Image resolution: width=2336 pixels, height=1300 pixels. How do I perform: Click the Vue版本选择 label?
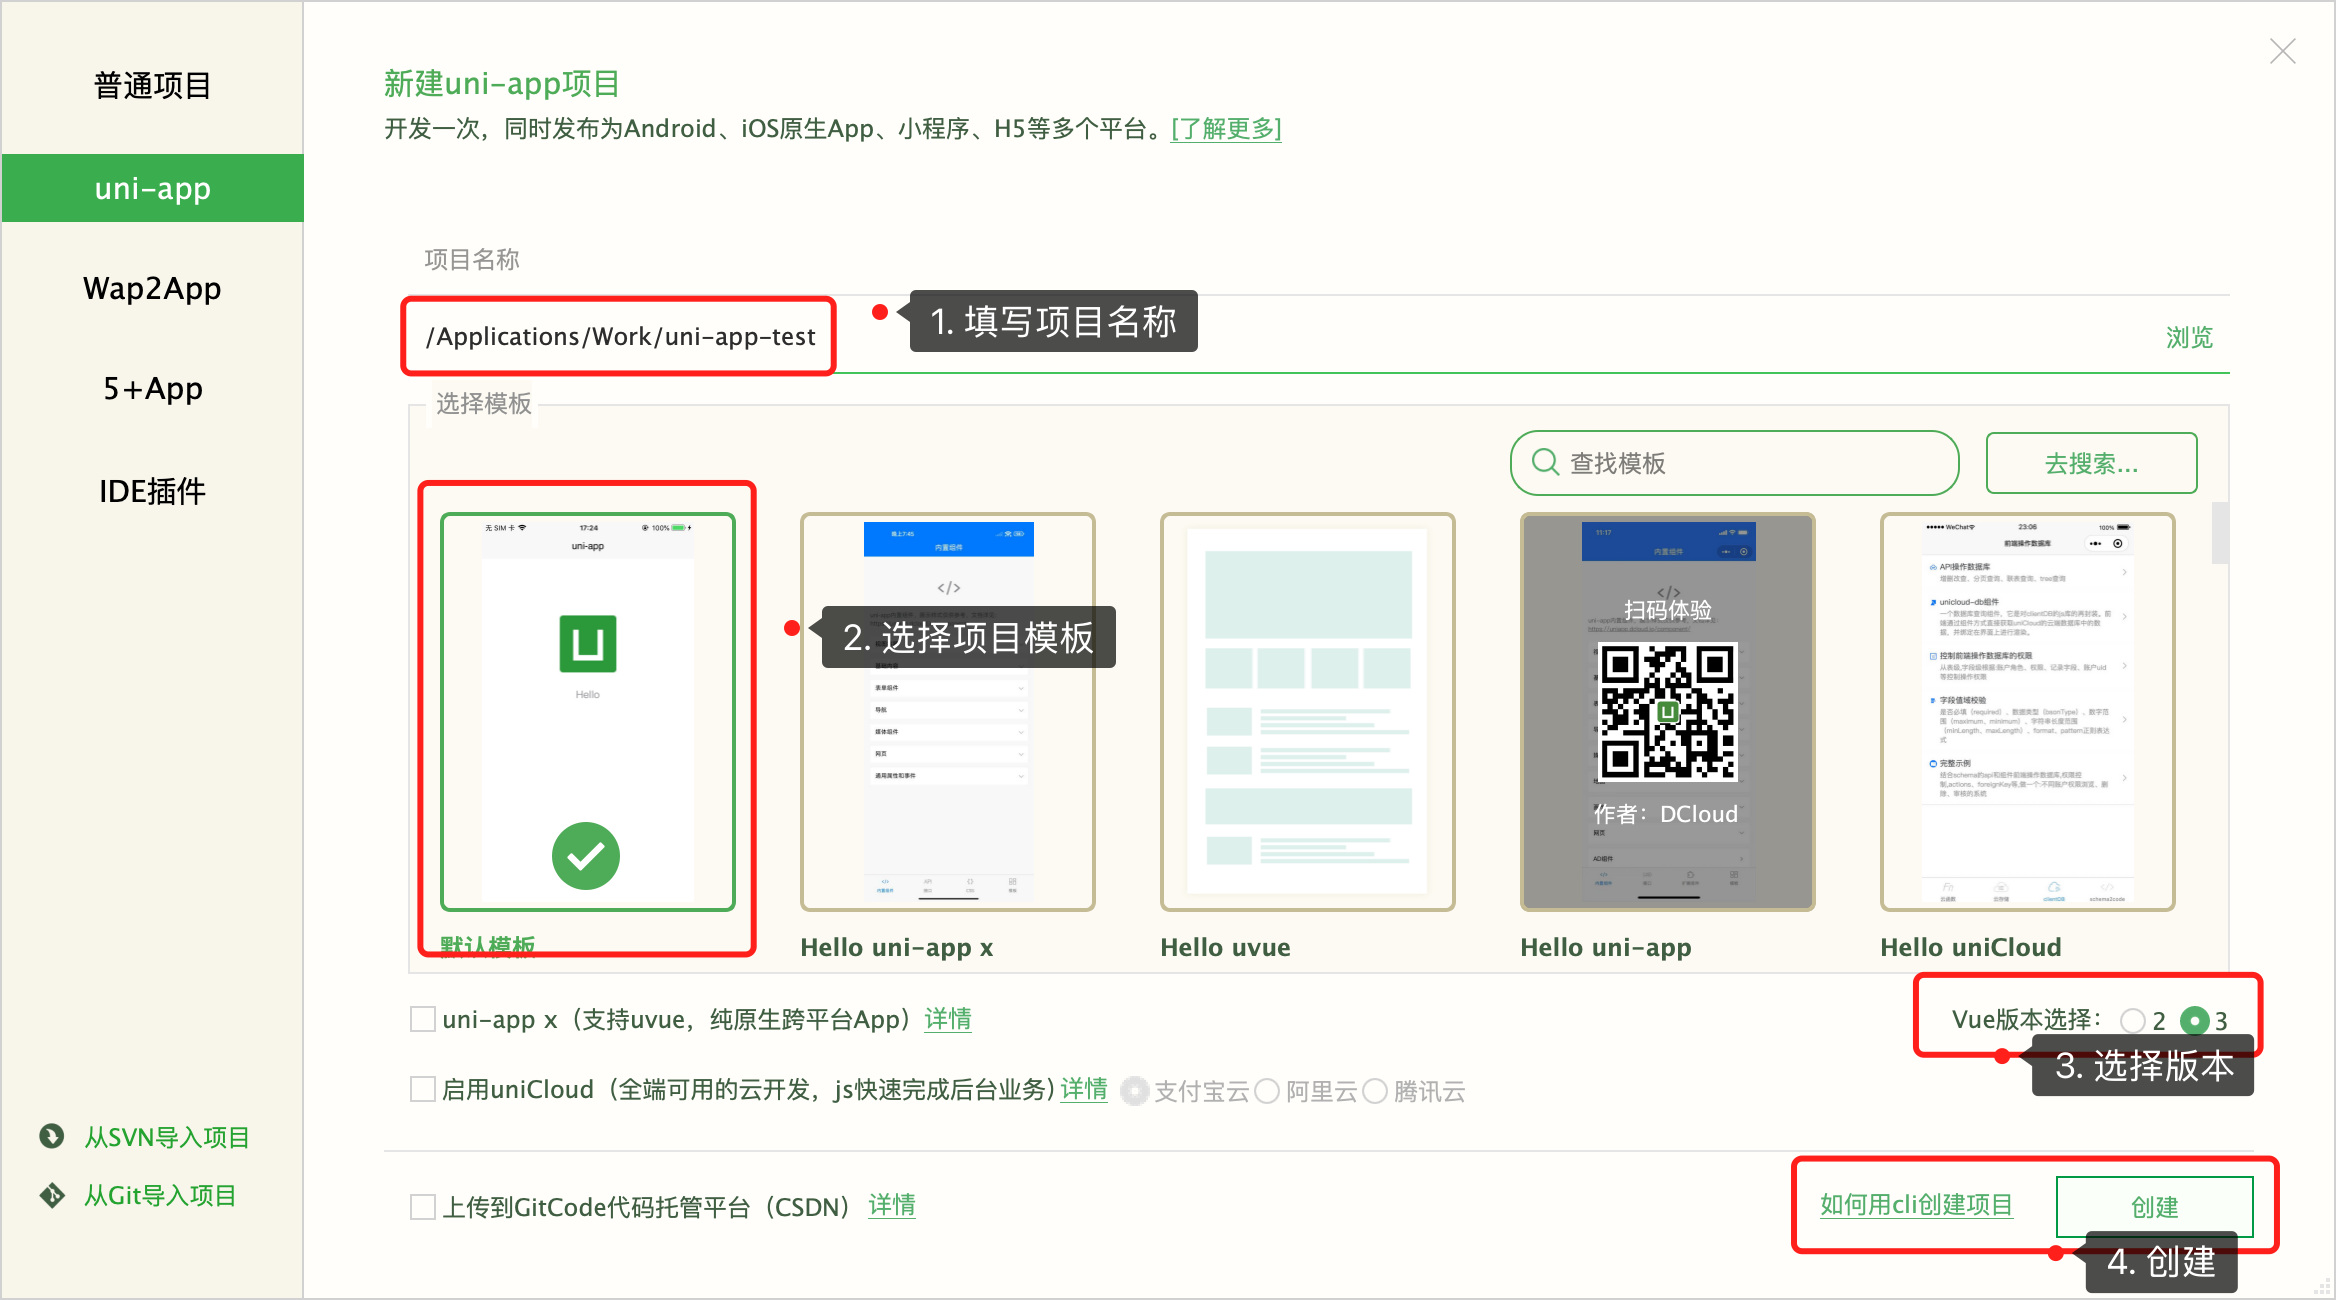(x=2027, y=1020)
